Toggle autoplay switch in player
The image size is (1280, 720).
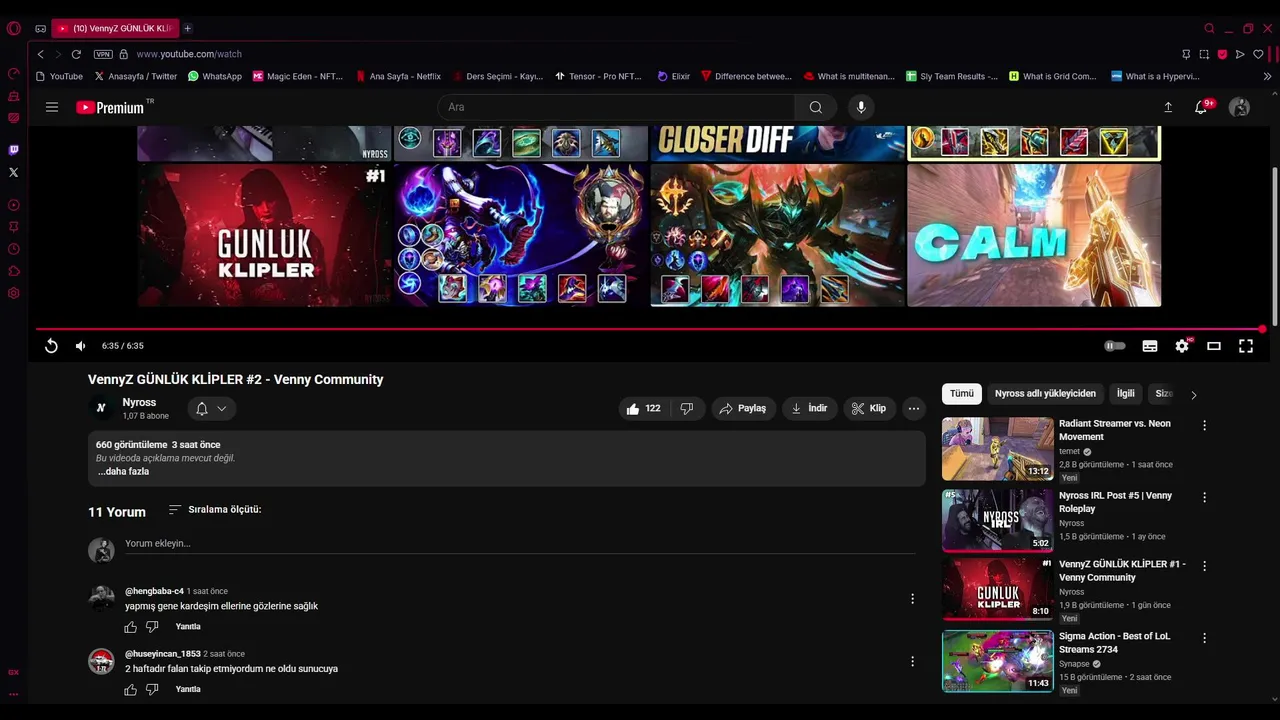pos(1115,346)
